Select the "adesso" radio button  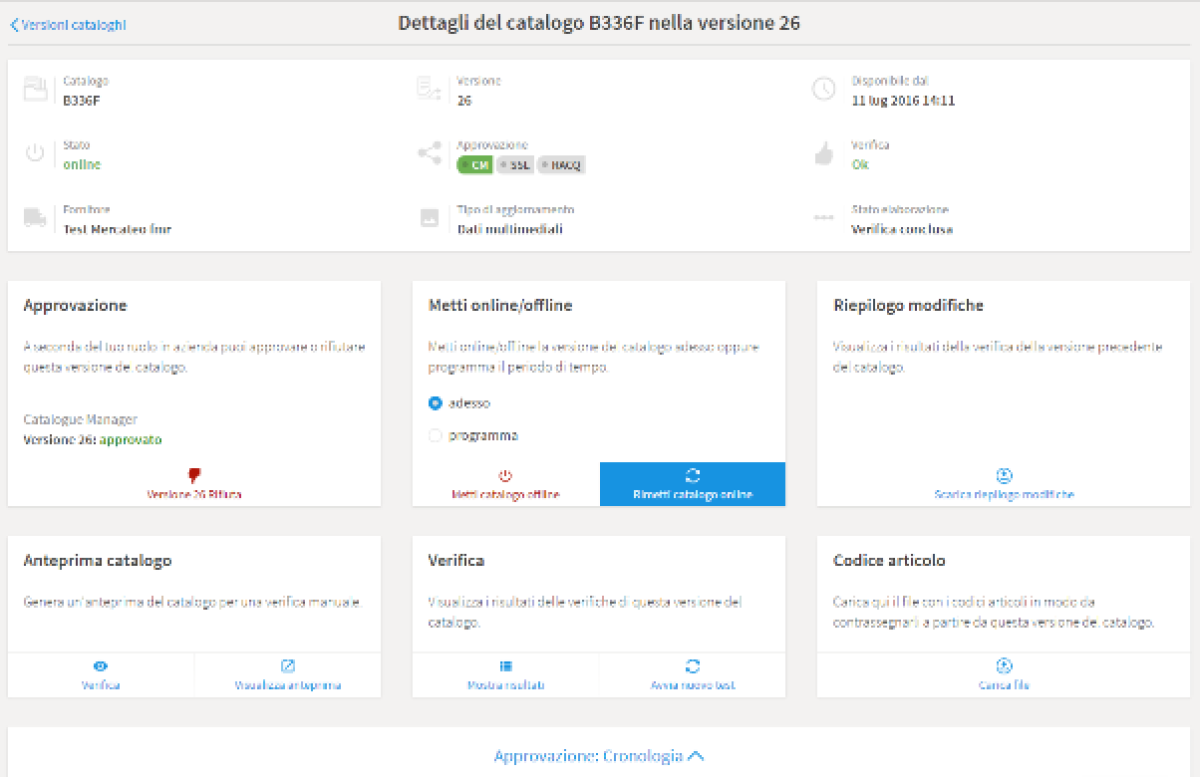pyautogui.click(x=435, y=403)
